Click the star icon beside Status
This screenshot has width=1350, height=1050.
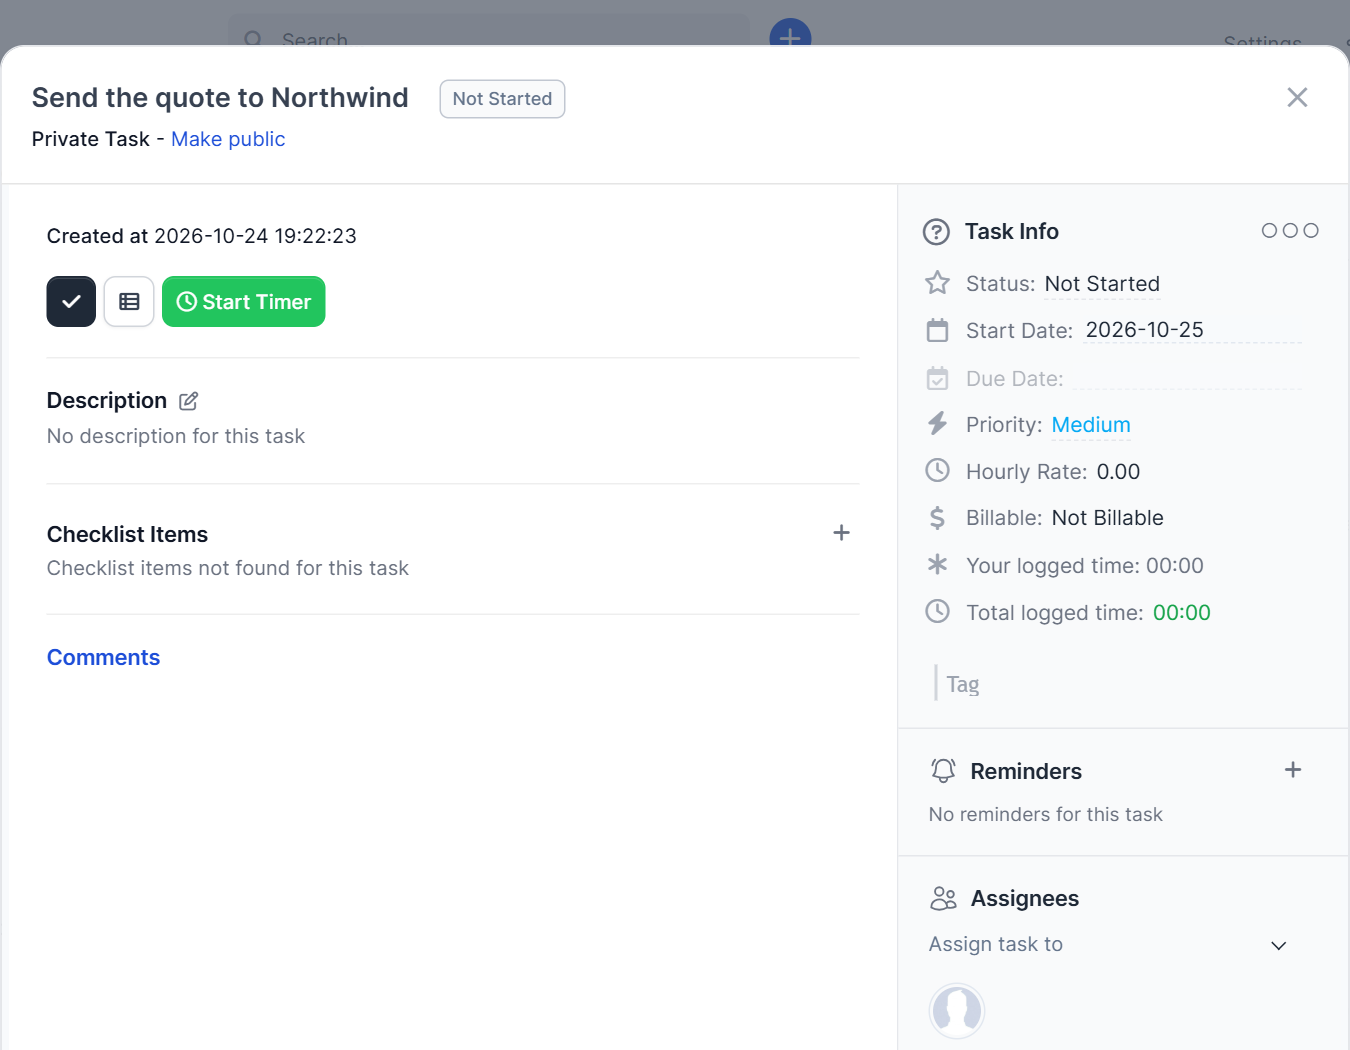coord(937,283)
